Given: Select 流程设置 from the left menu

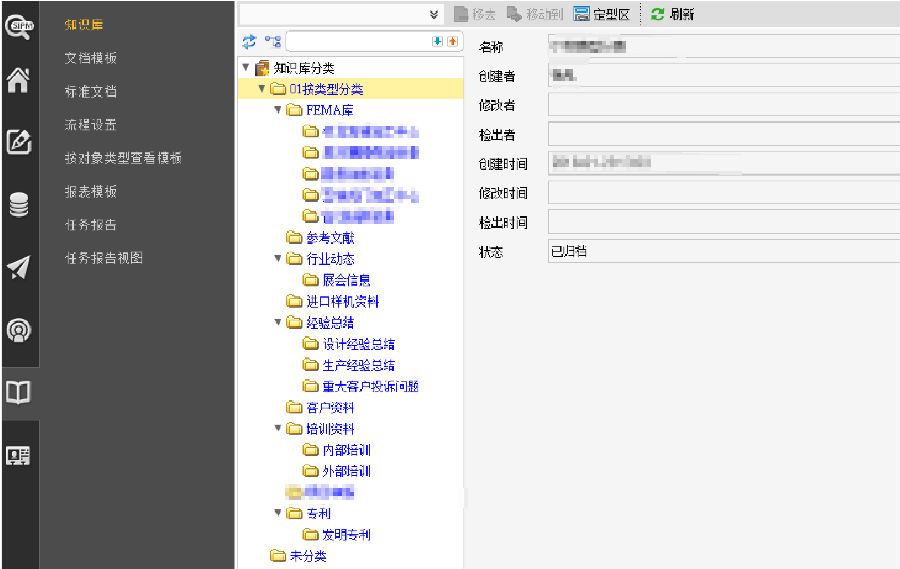Looking at the screenshot, I should point(91,125).
